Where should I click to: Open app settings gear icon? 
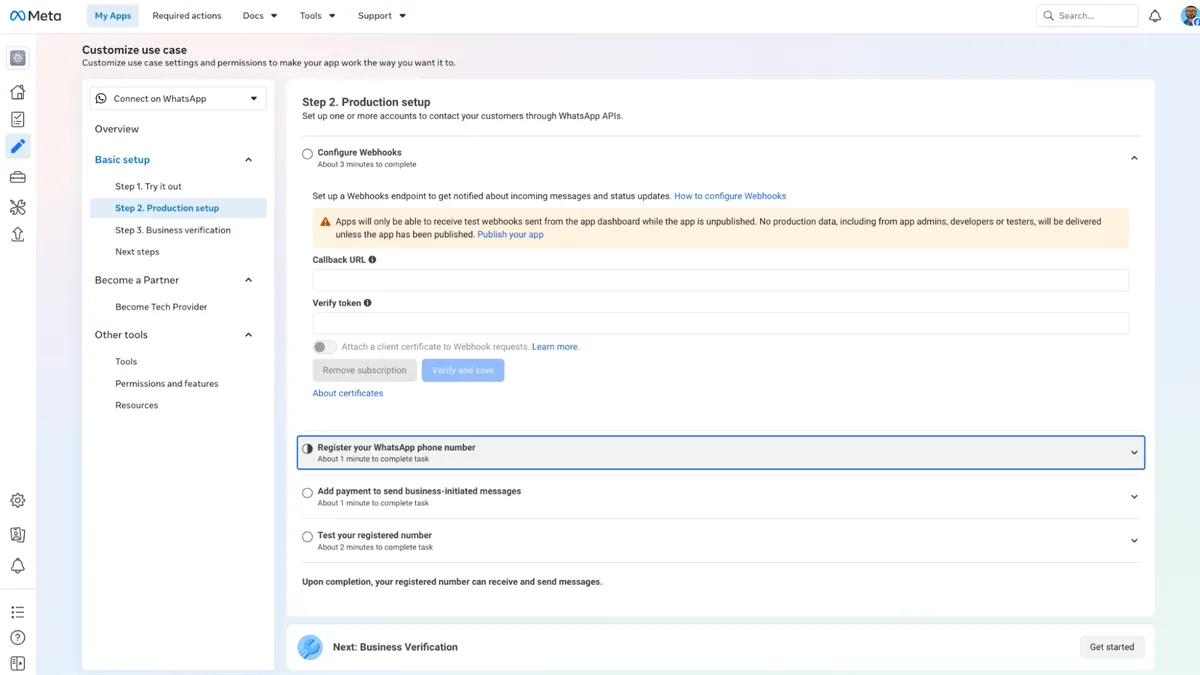[18, 501]
